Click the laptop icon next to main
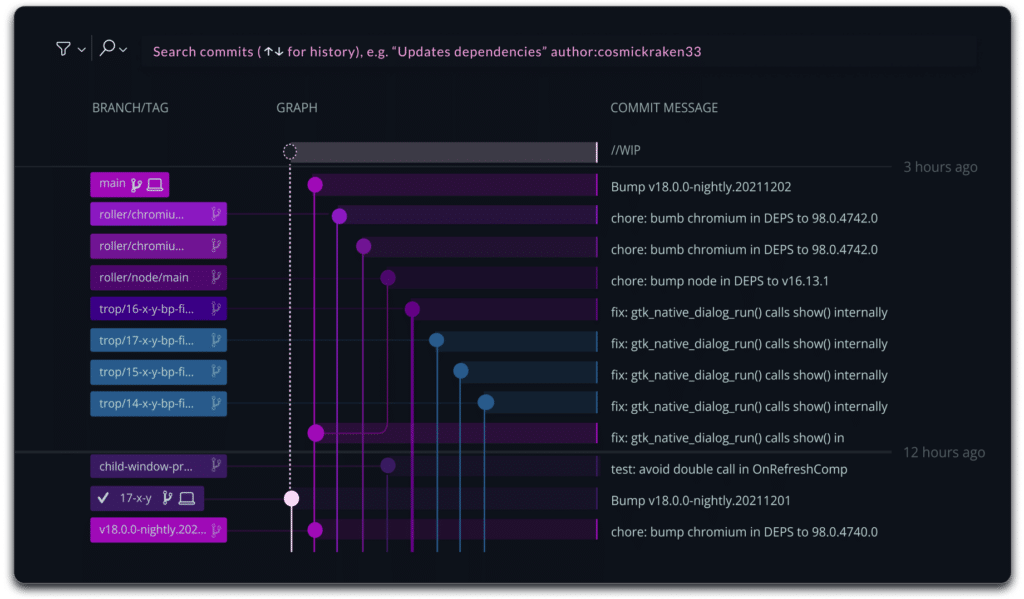This screenshot has height=599, width=1024. pos(155,184)
